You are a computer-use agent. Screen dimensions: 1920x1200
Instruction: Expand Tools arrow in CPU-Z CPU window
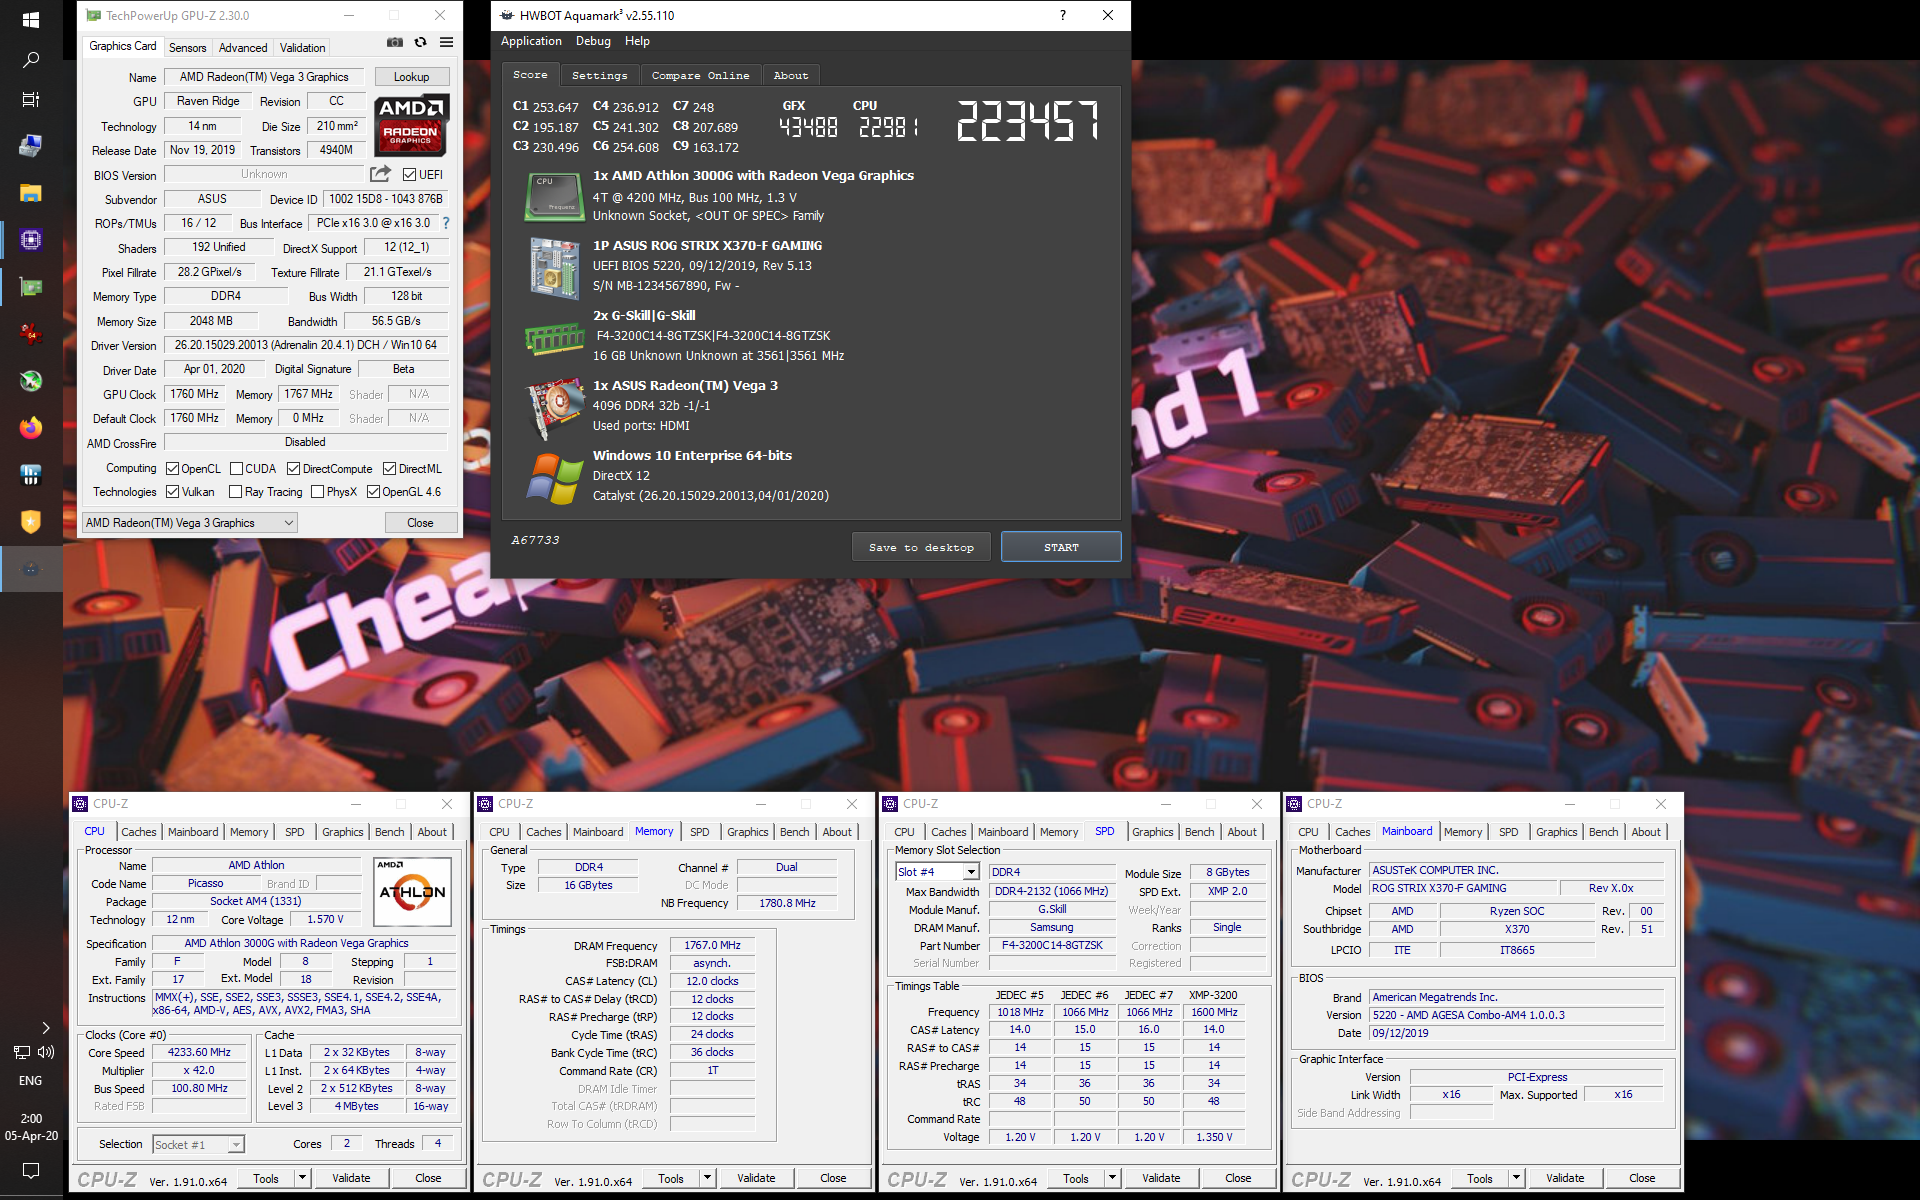[302, 1178]
